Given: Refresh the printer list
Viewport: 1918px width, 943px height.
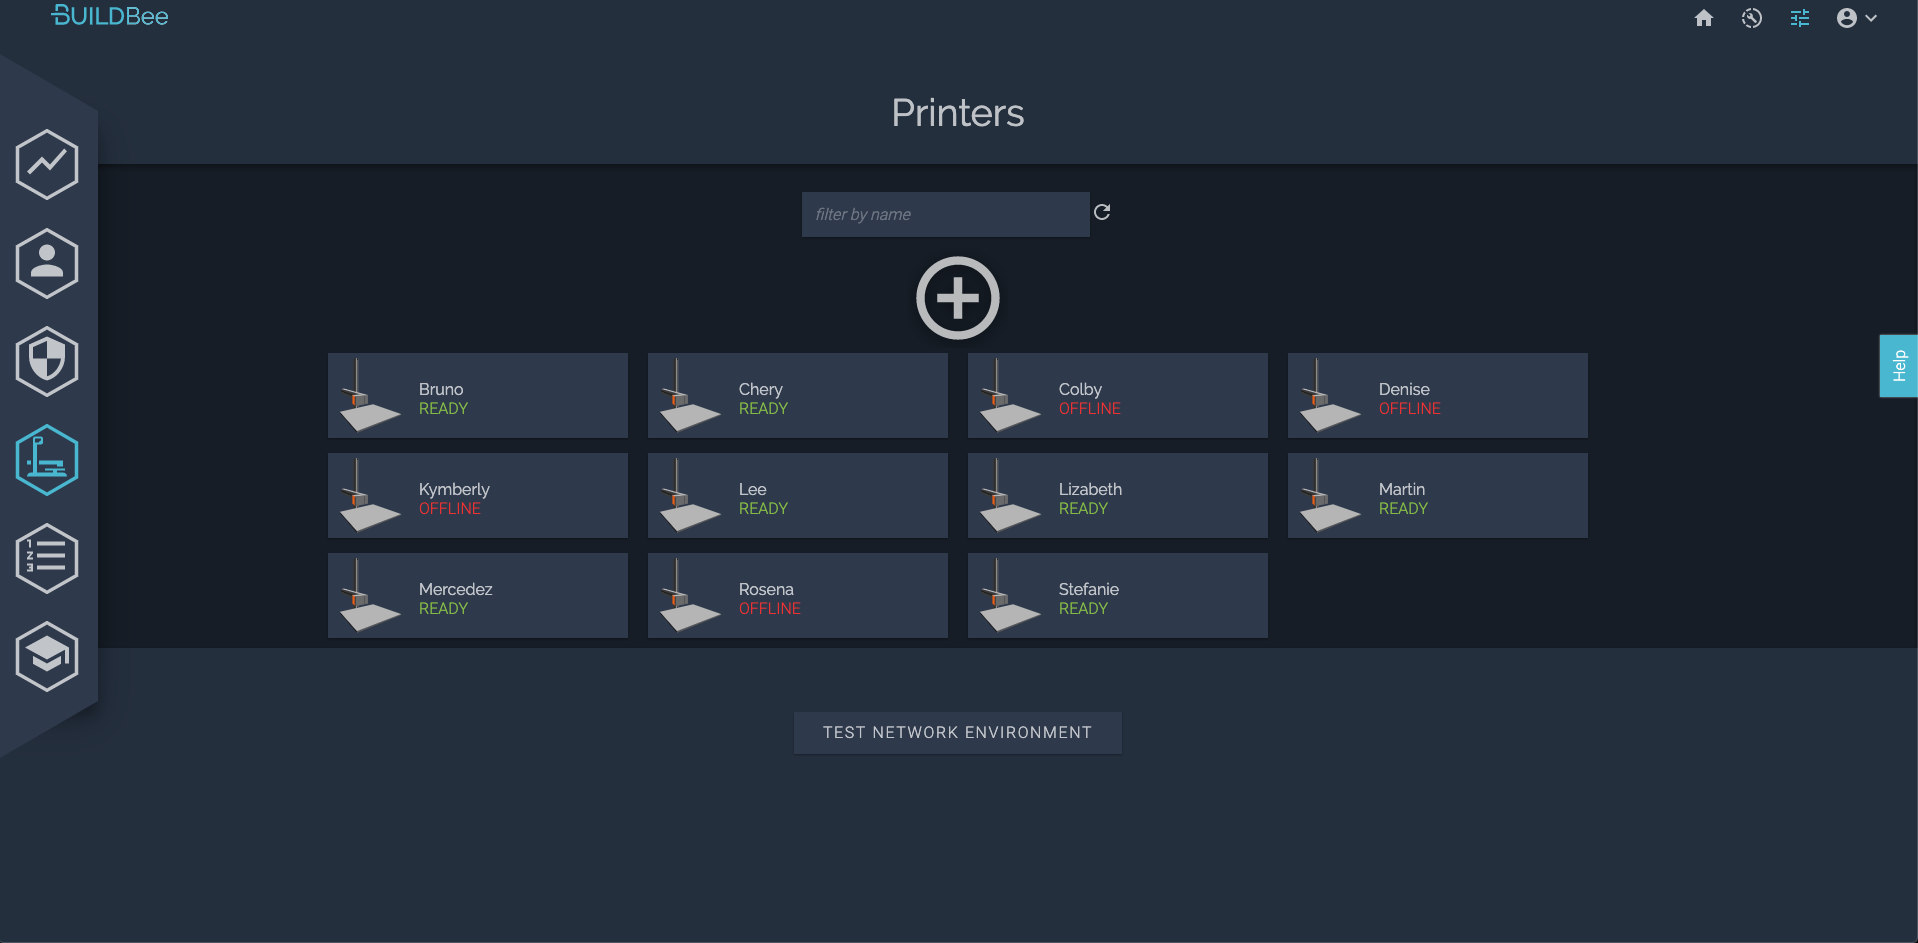Looking at the screenshot, I should pyautogui.click(x=1102, y=212).
